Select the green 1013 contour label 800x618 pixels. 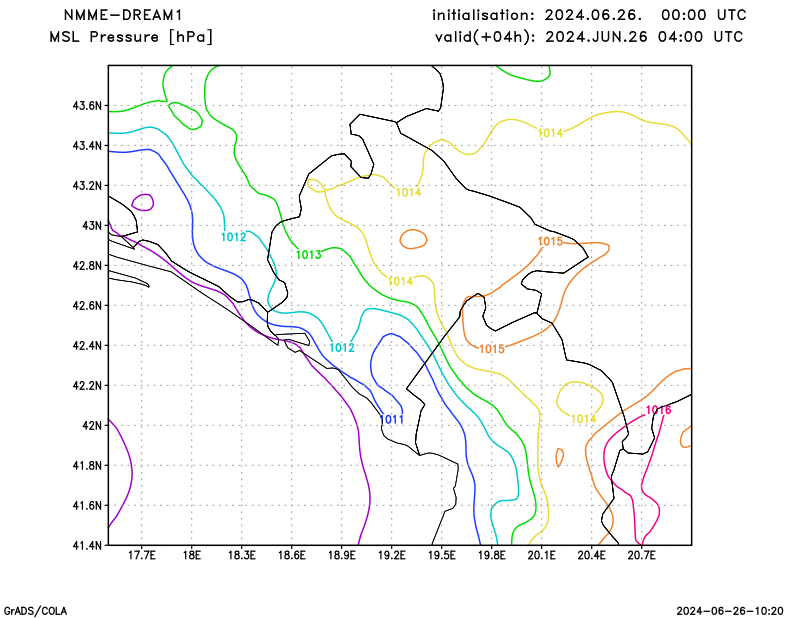309,255
